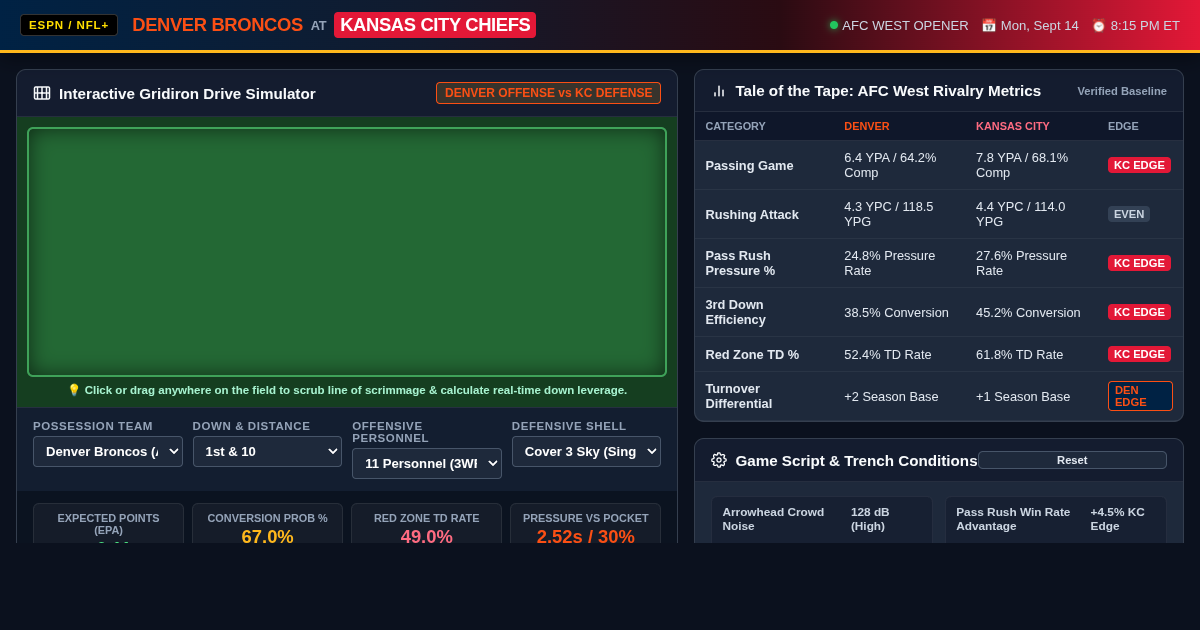Click the DENVER BRONCOS team name in header
This screenshot has height=630, width=1200.
(x=217, y=25)
